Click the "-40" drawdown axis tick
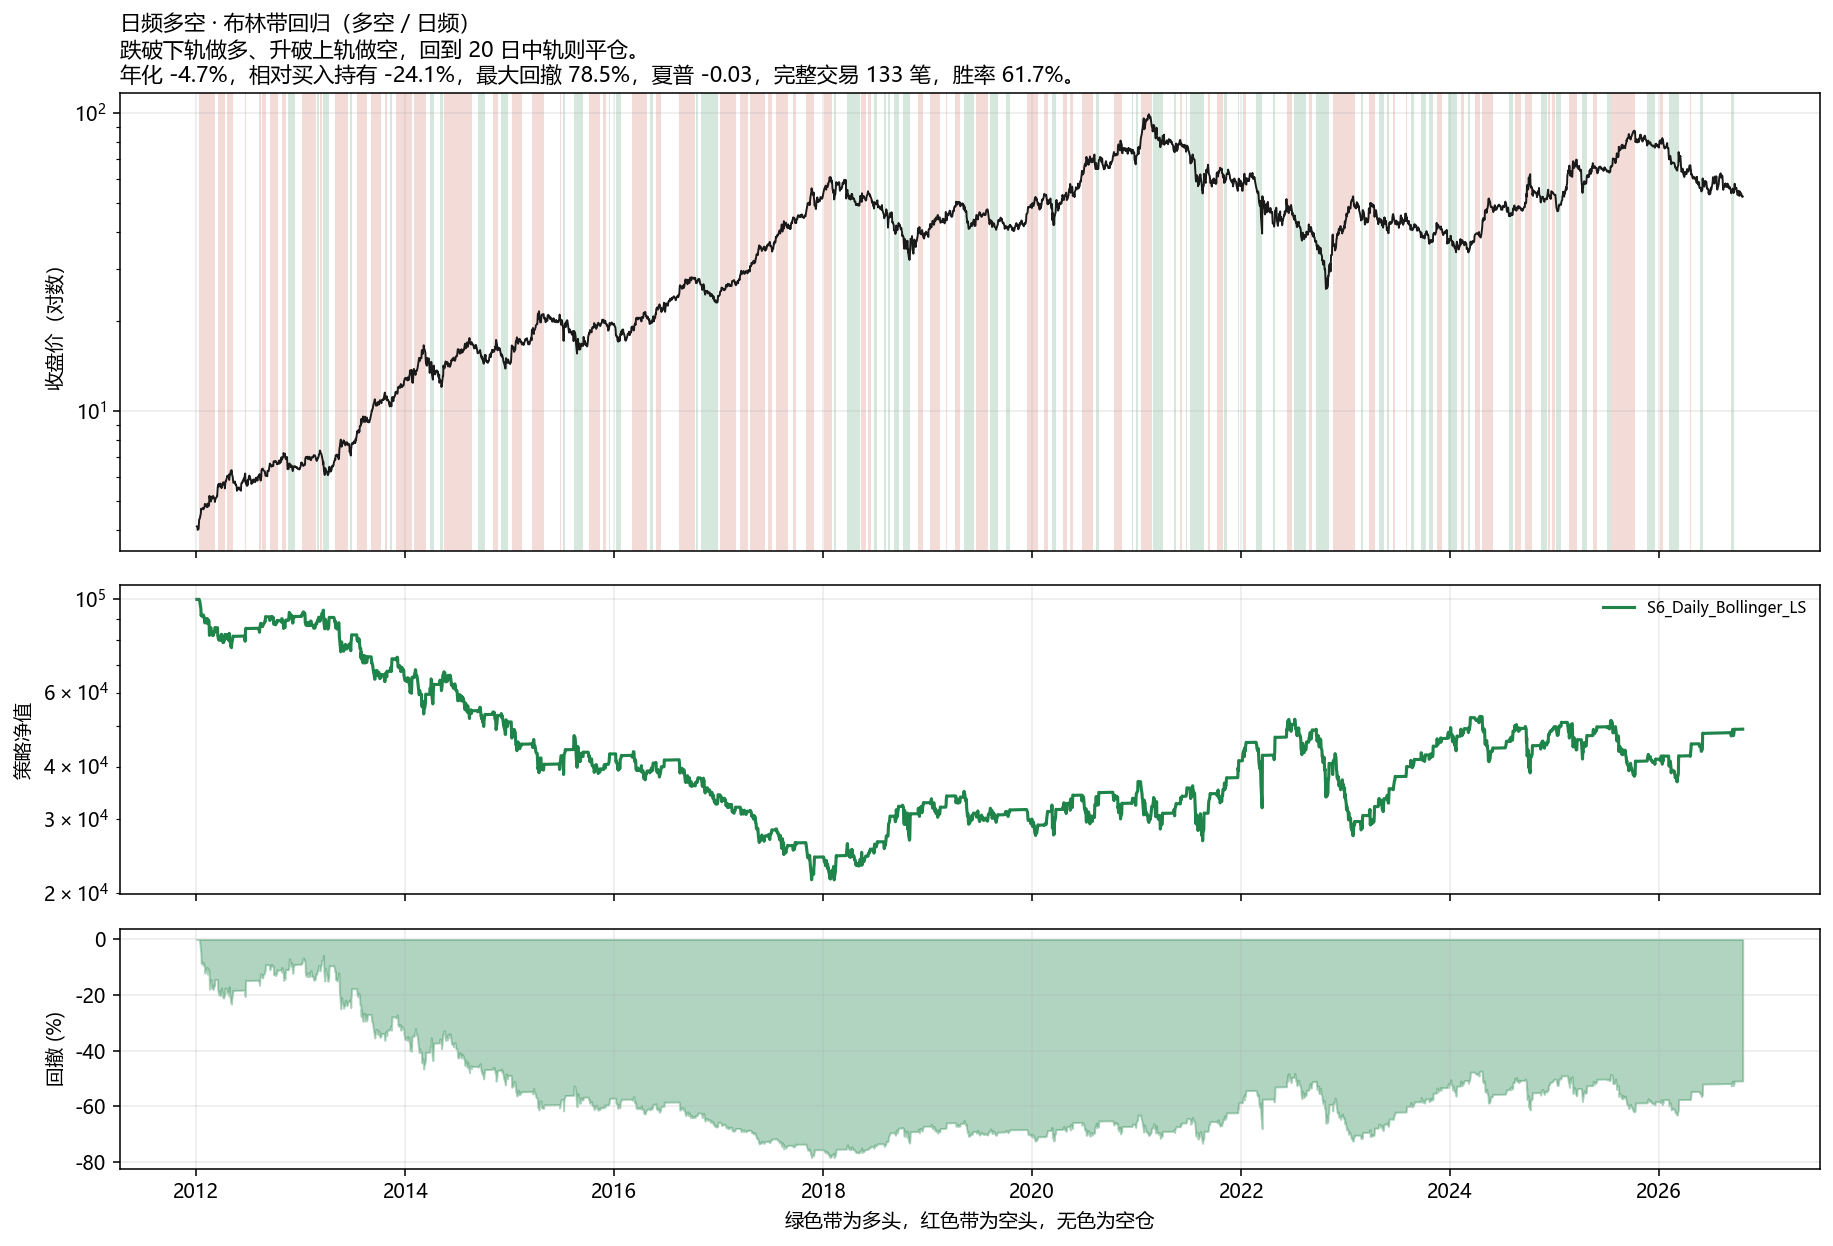This screenshot has height=1246, width=1833. coord(91,1051)
